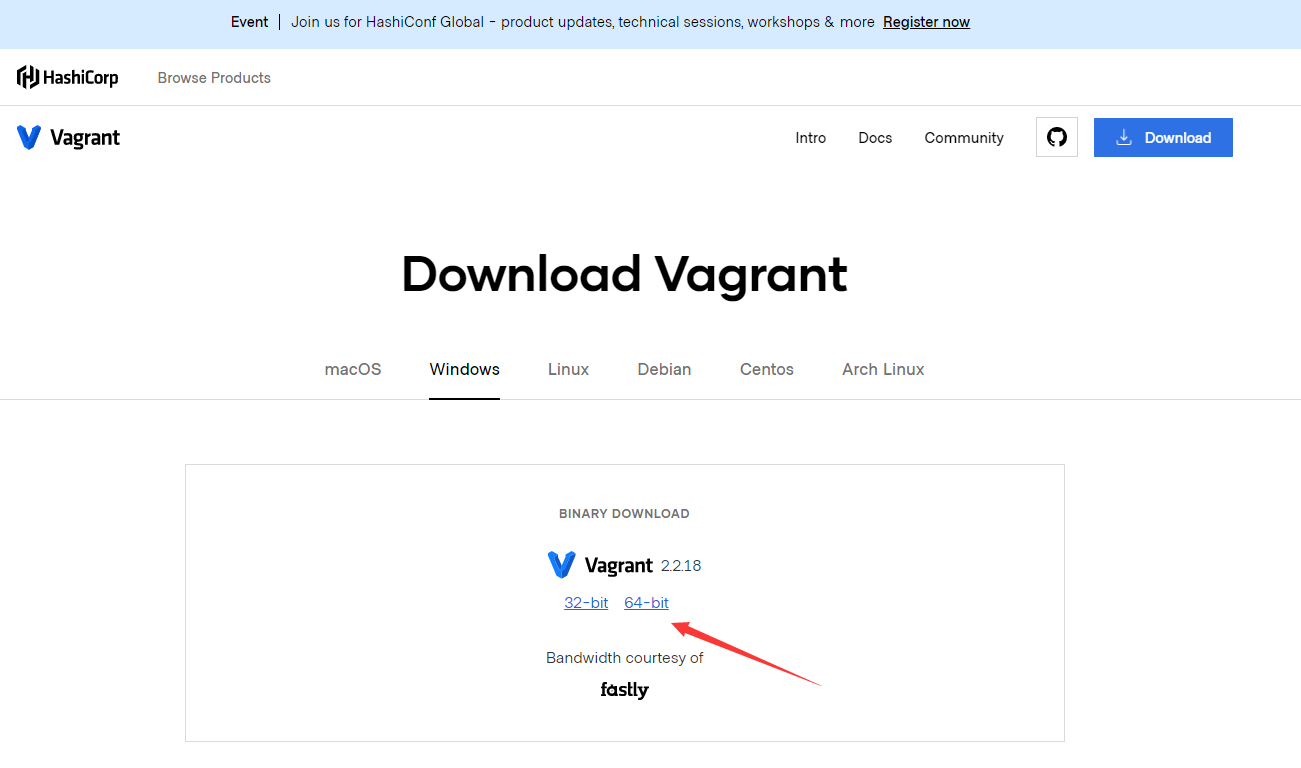Click the Bandwidth courtesy of text
The height and width of the screenshot is (768, 1301).
[x=625, y=658]
